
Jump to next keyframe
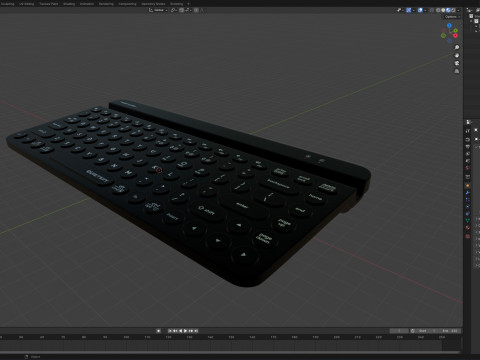[x=191, y=331]
